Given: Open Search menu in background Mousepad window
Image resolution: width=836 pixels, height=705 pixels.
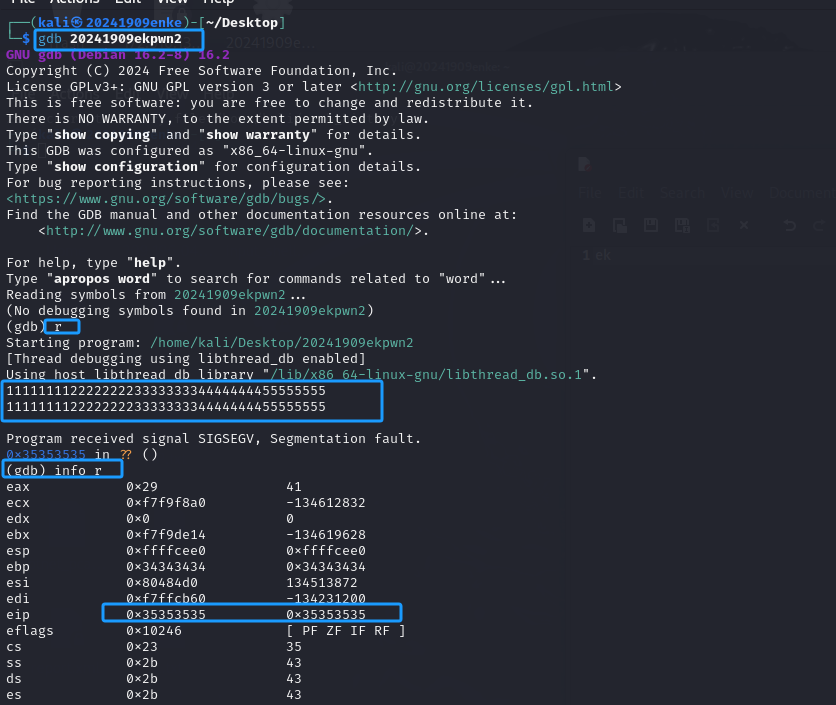Looking at the screenshot, I should 682,193.
